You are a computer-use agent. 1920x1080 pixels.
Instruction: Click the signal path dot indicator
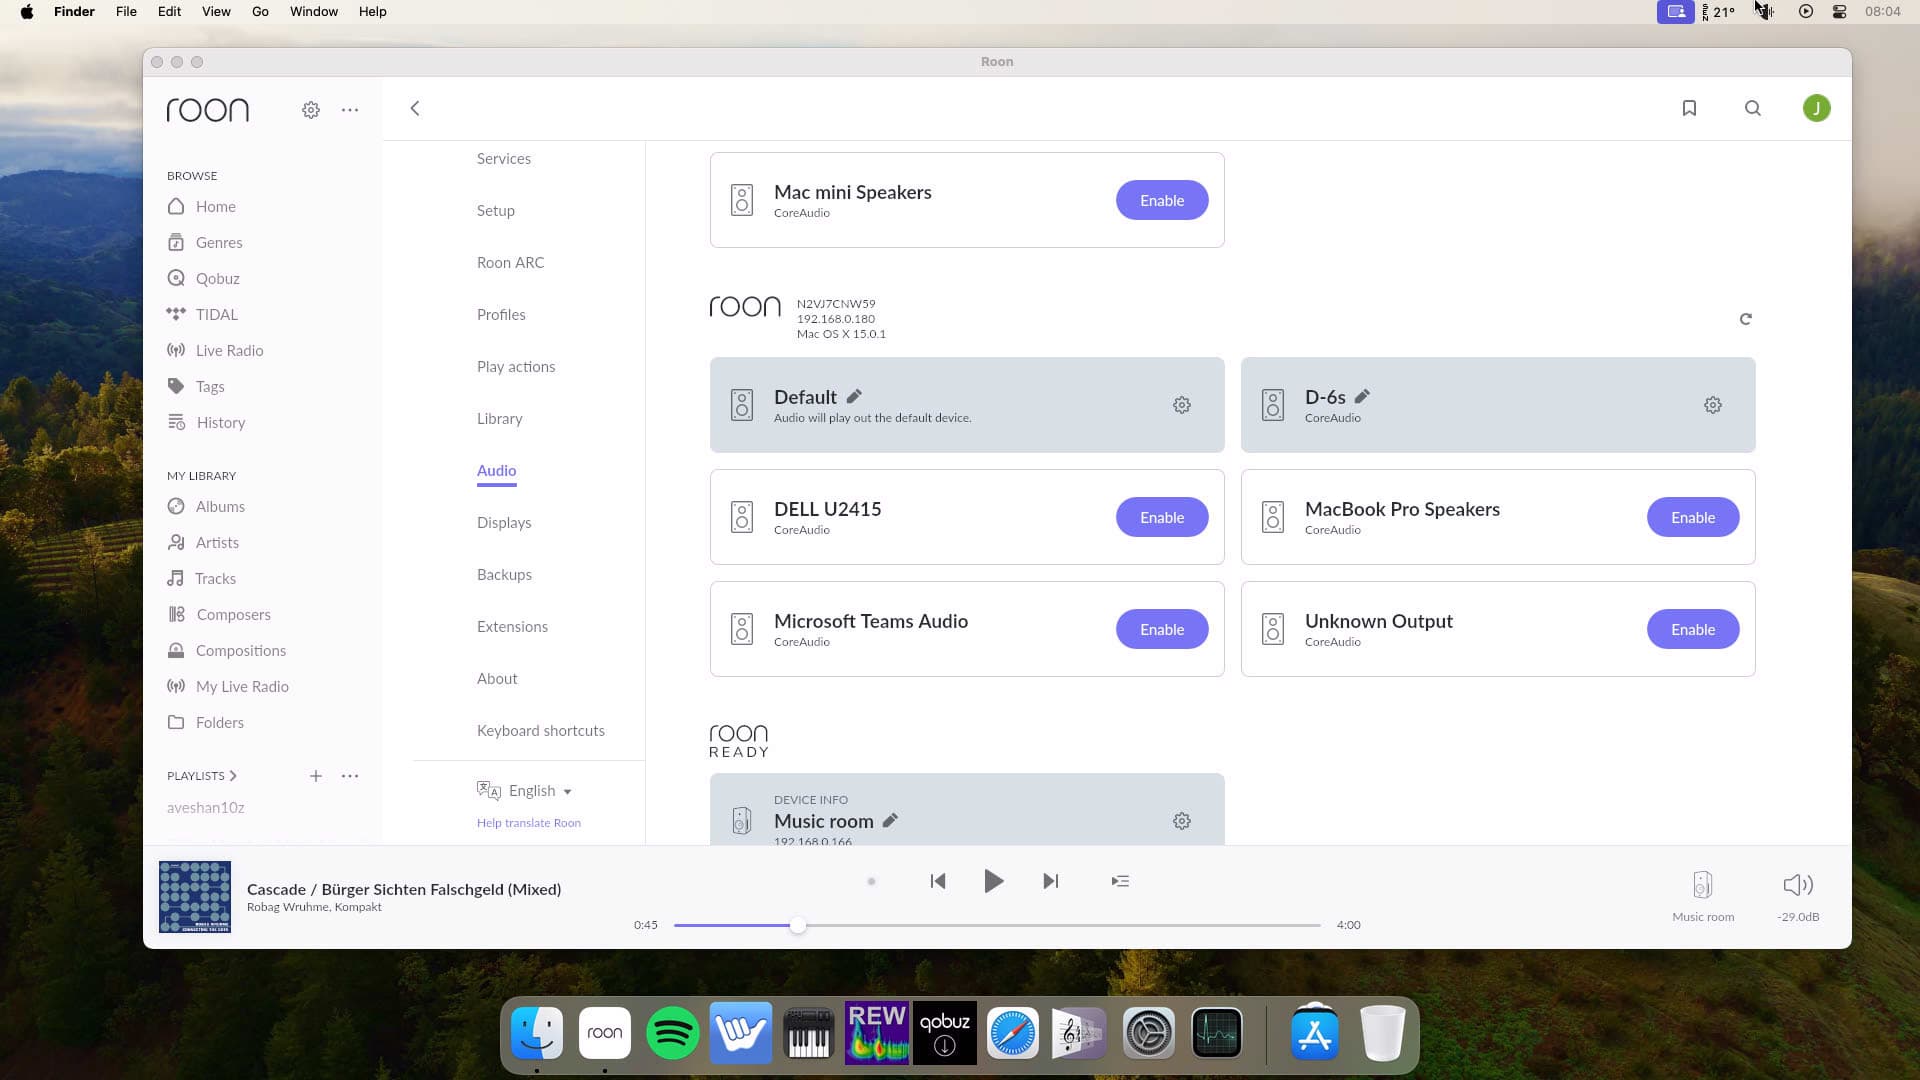tap(871, 882)
